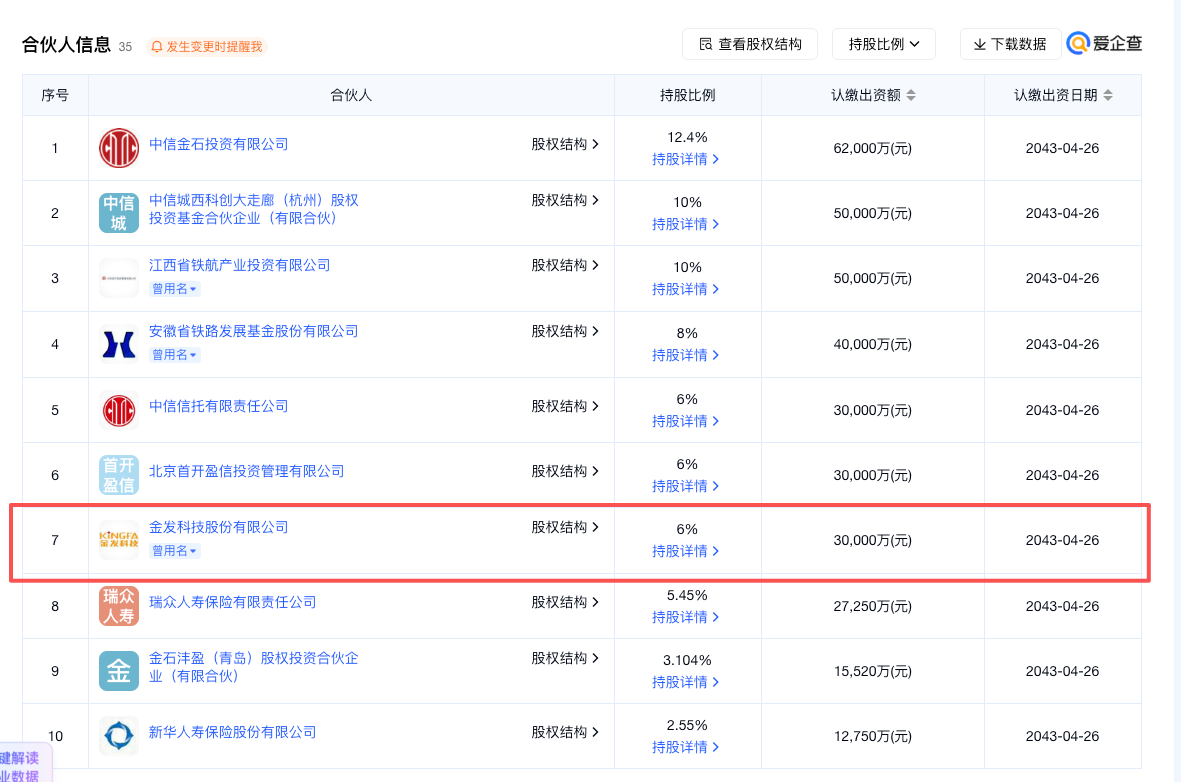View 持股详情 under 12.4%
1181x782 pixels.
point(685,159)
